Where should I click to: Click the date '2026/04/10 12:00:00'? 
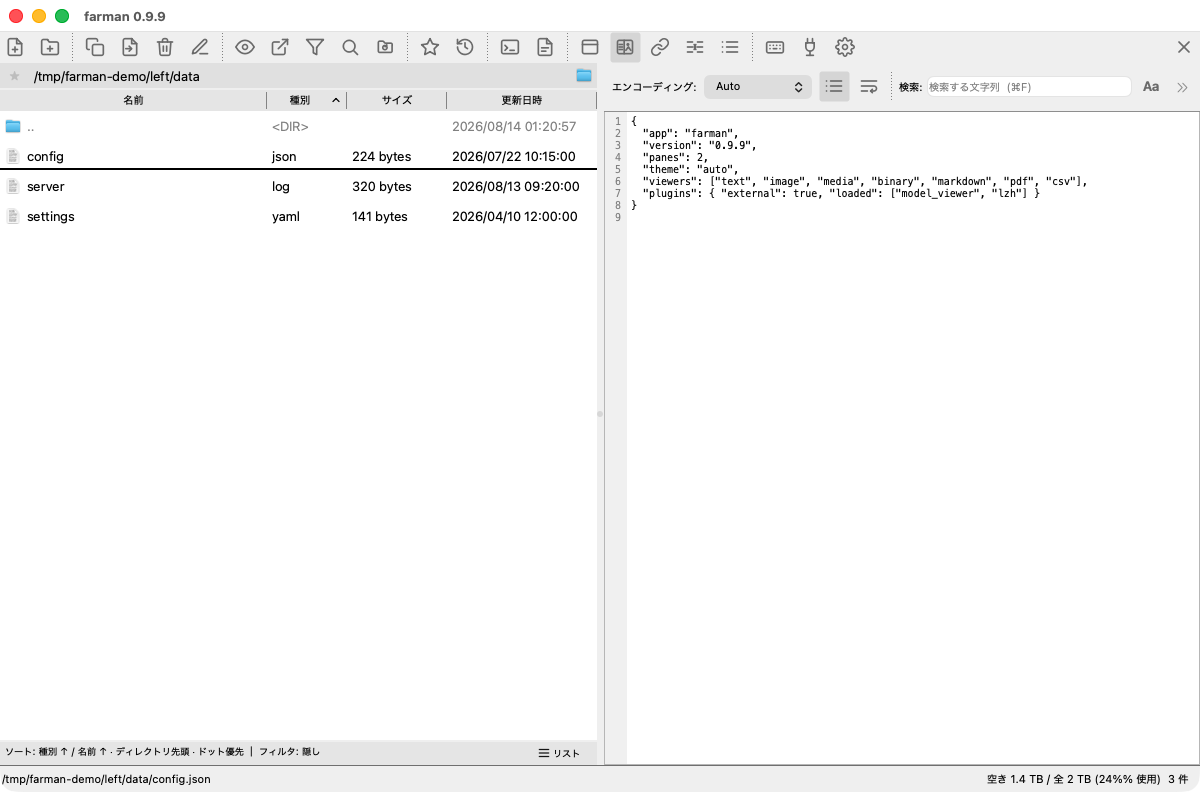[514, 217]
